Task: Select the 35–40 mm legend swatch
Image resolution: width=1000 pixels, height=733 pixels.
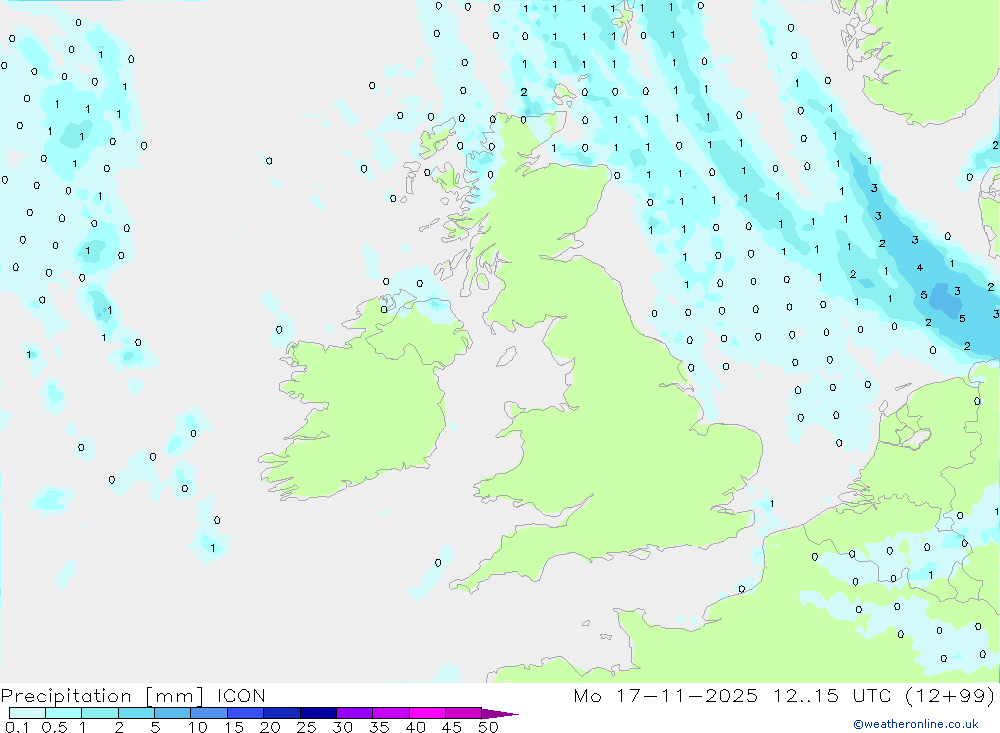Action: click(391, 713)
